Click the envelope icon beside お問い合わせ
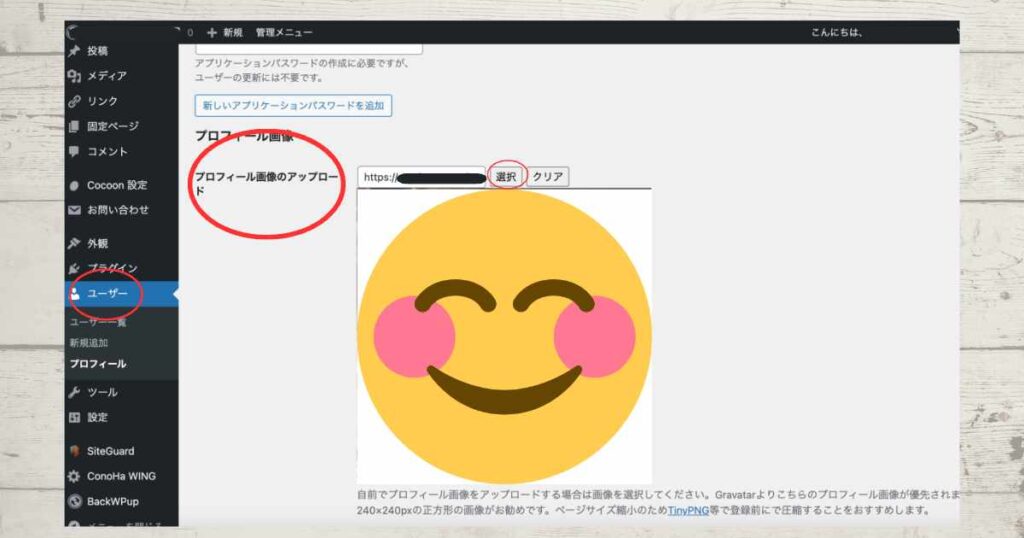This screenshot has width=1024, height=538. (x=74, y=210)
